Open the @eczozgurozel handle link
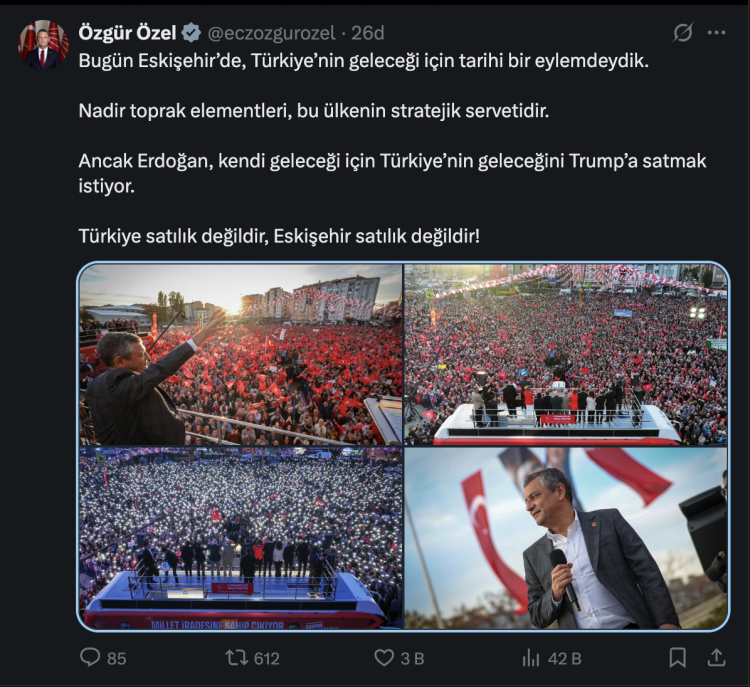Viewport: 750px width, 687px height. 272,33
